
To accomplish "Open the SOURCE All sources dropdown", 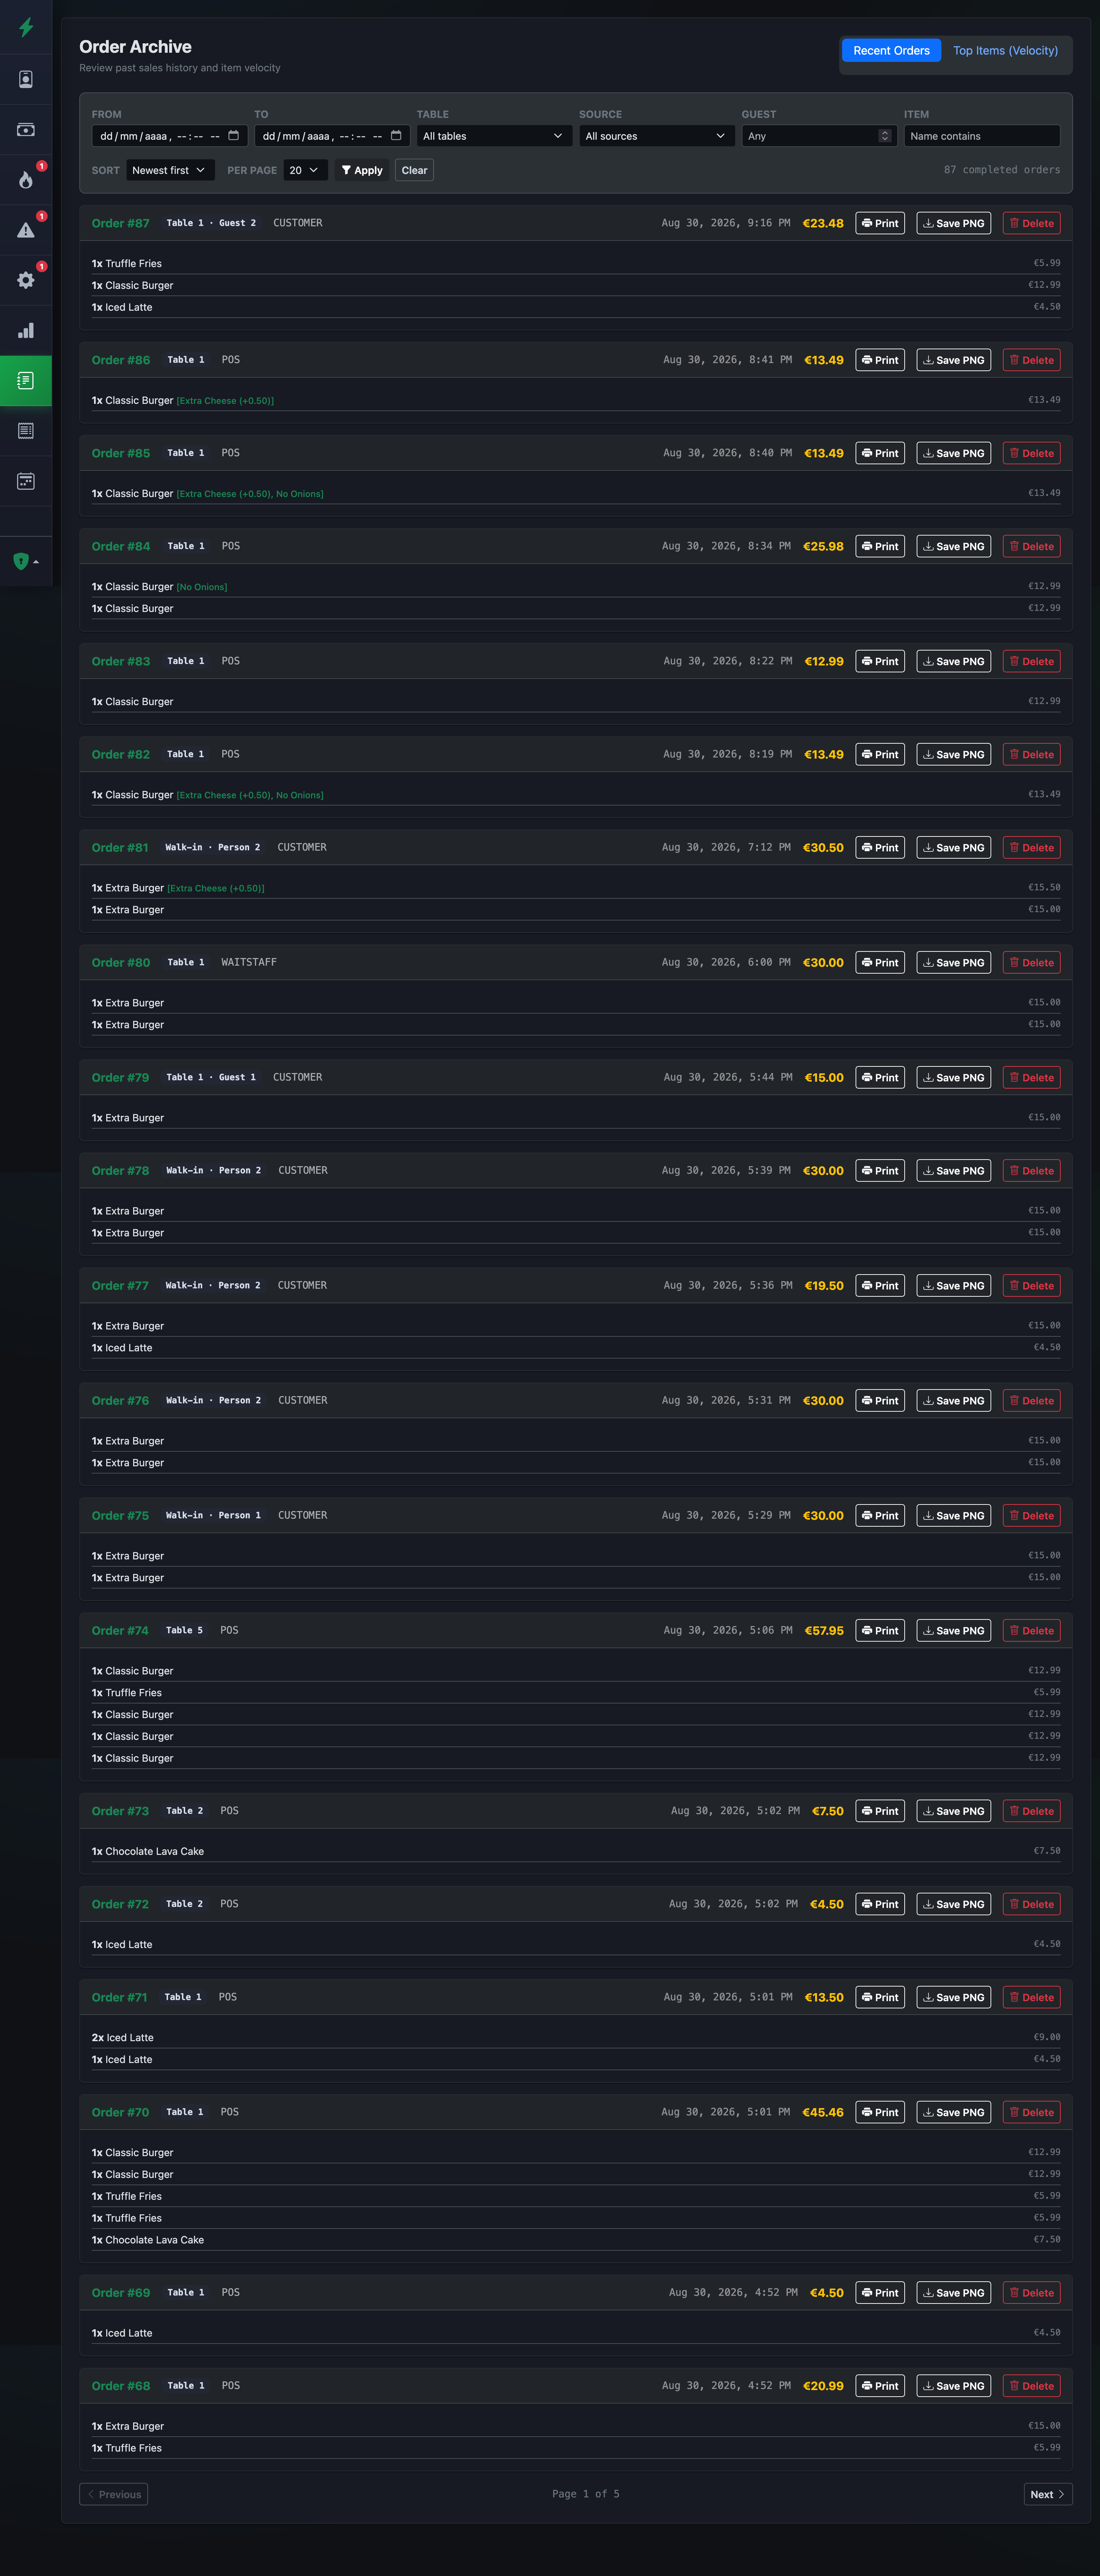I will (657, 136).
